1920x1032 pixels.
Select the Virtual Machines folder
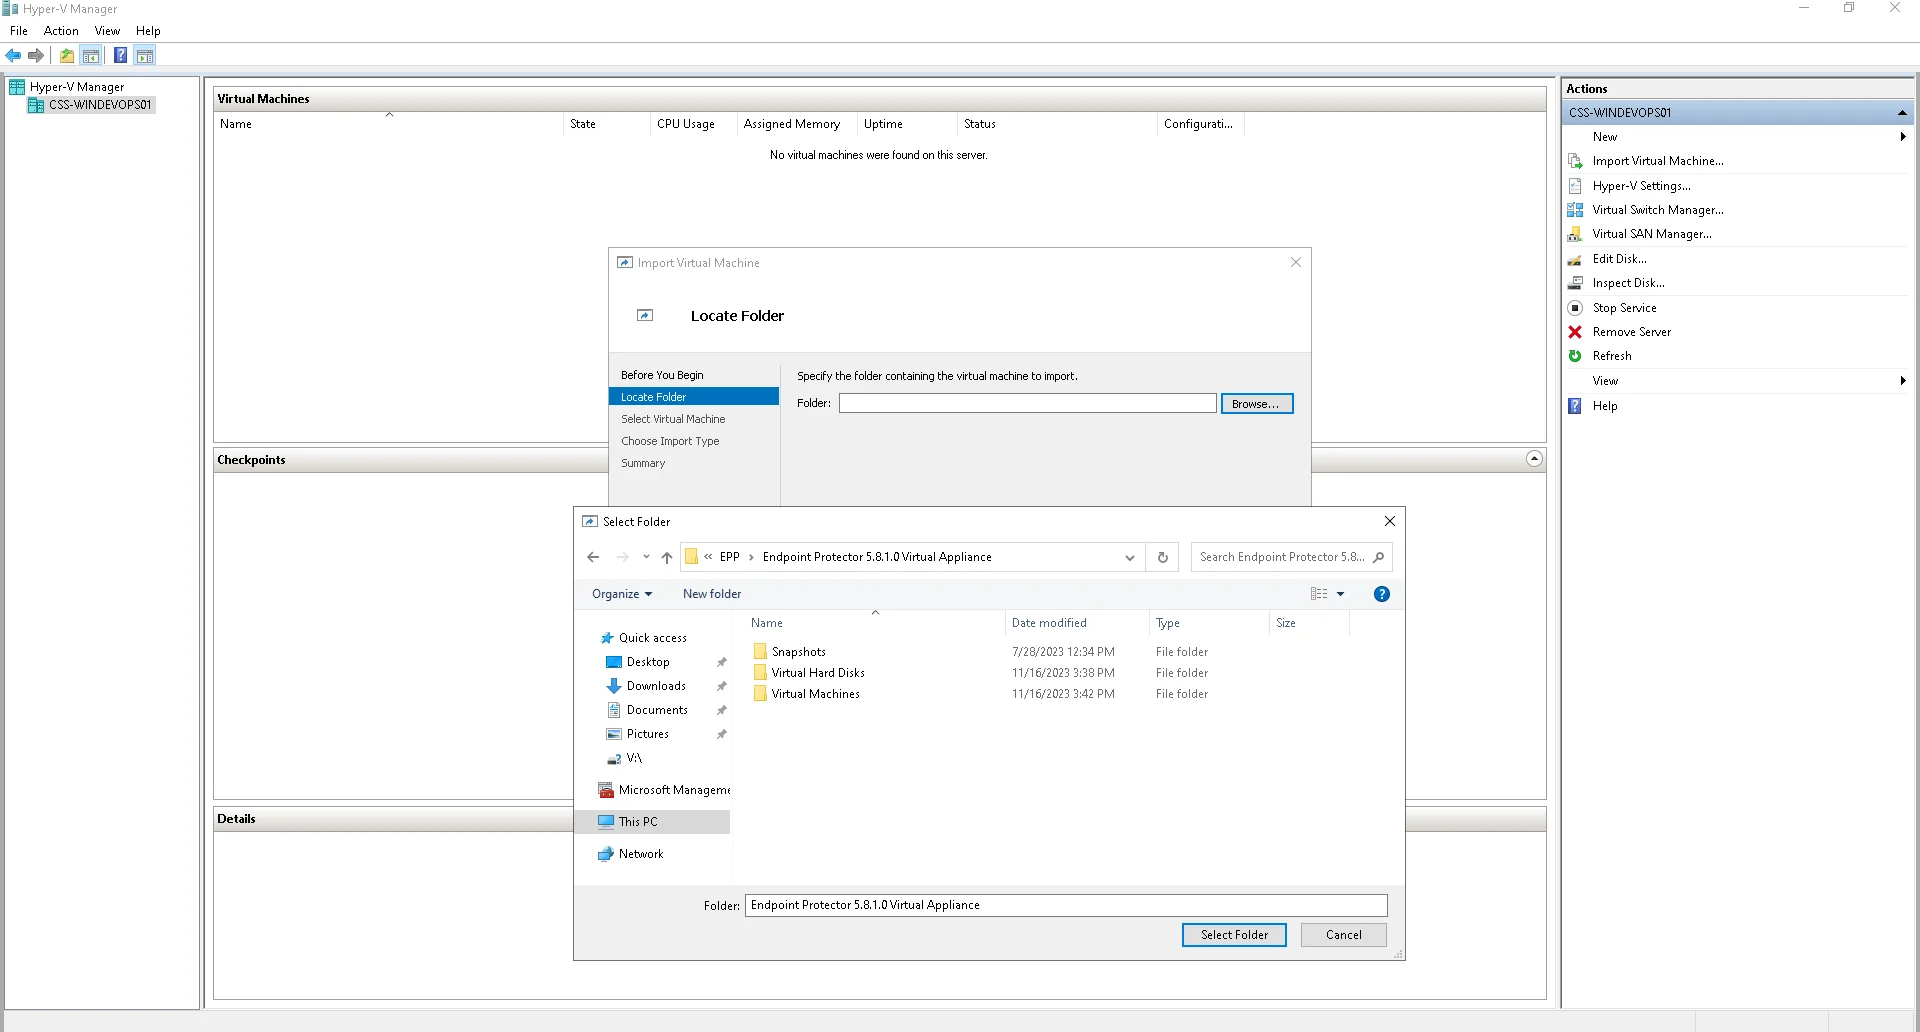pyautogui.click(x=815, y=694)
